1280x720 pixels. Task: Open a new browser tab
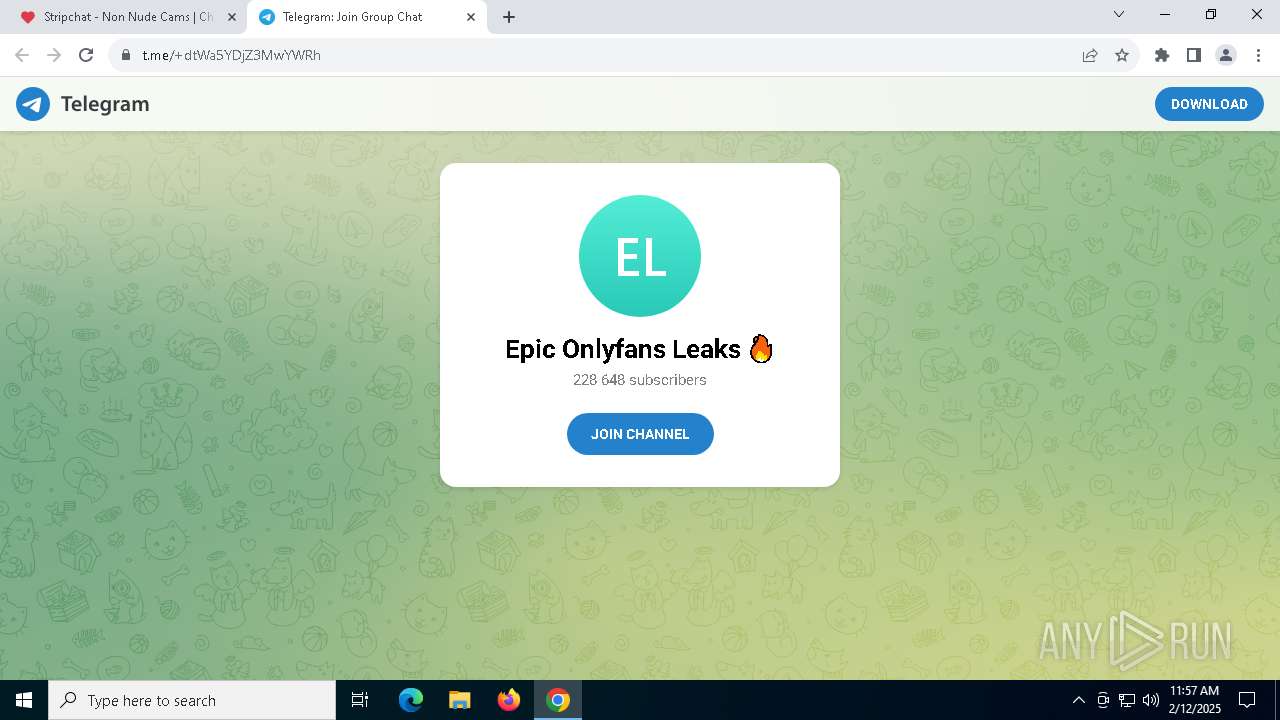(509, 17)
